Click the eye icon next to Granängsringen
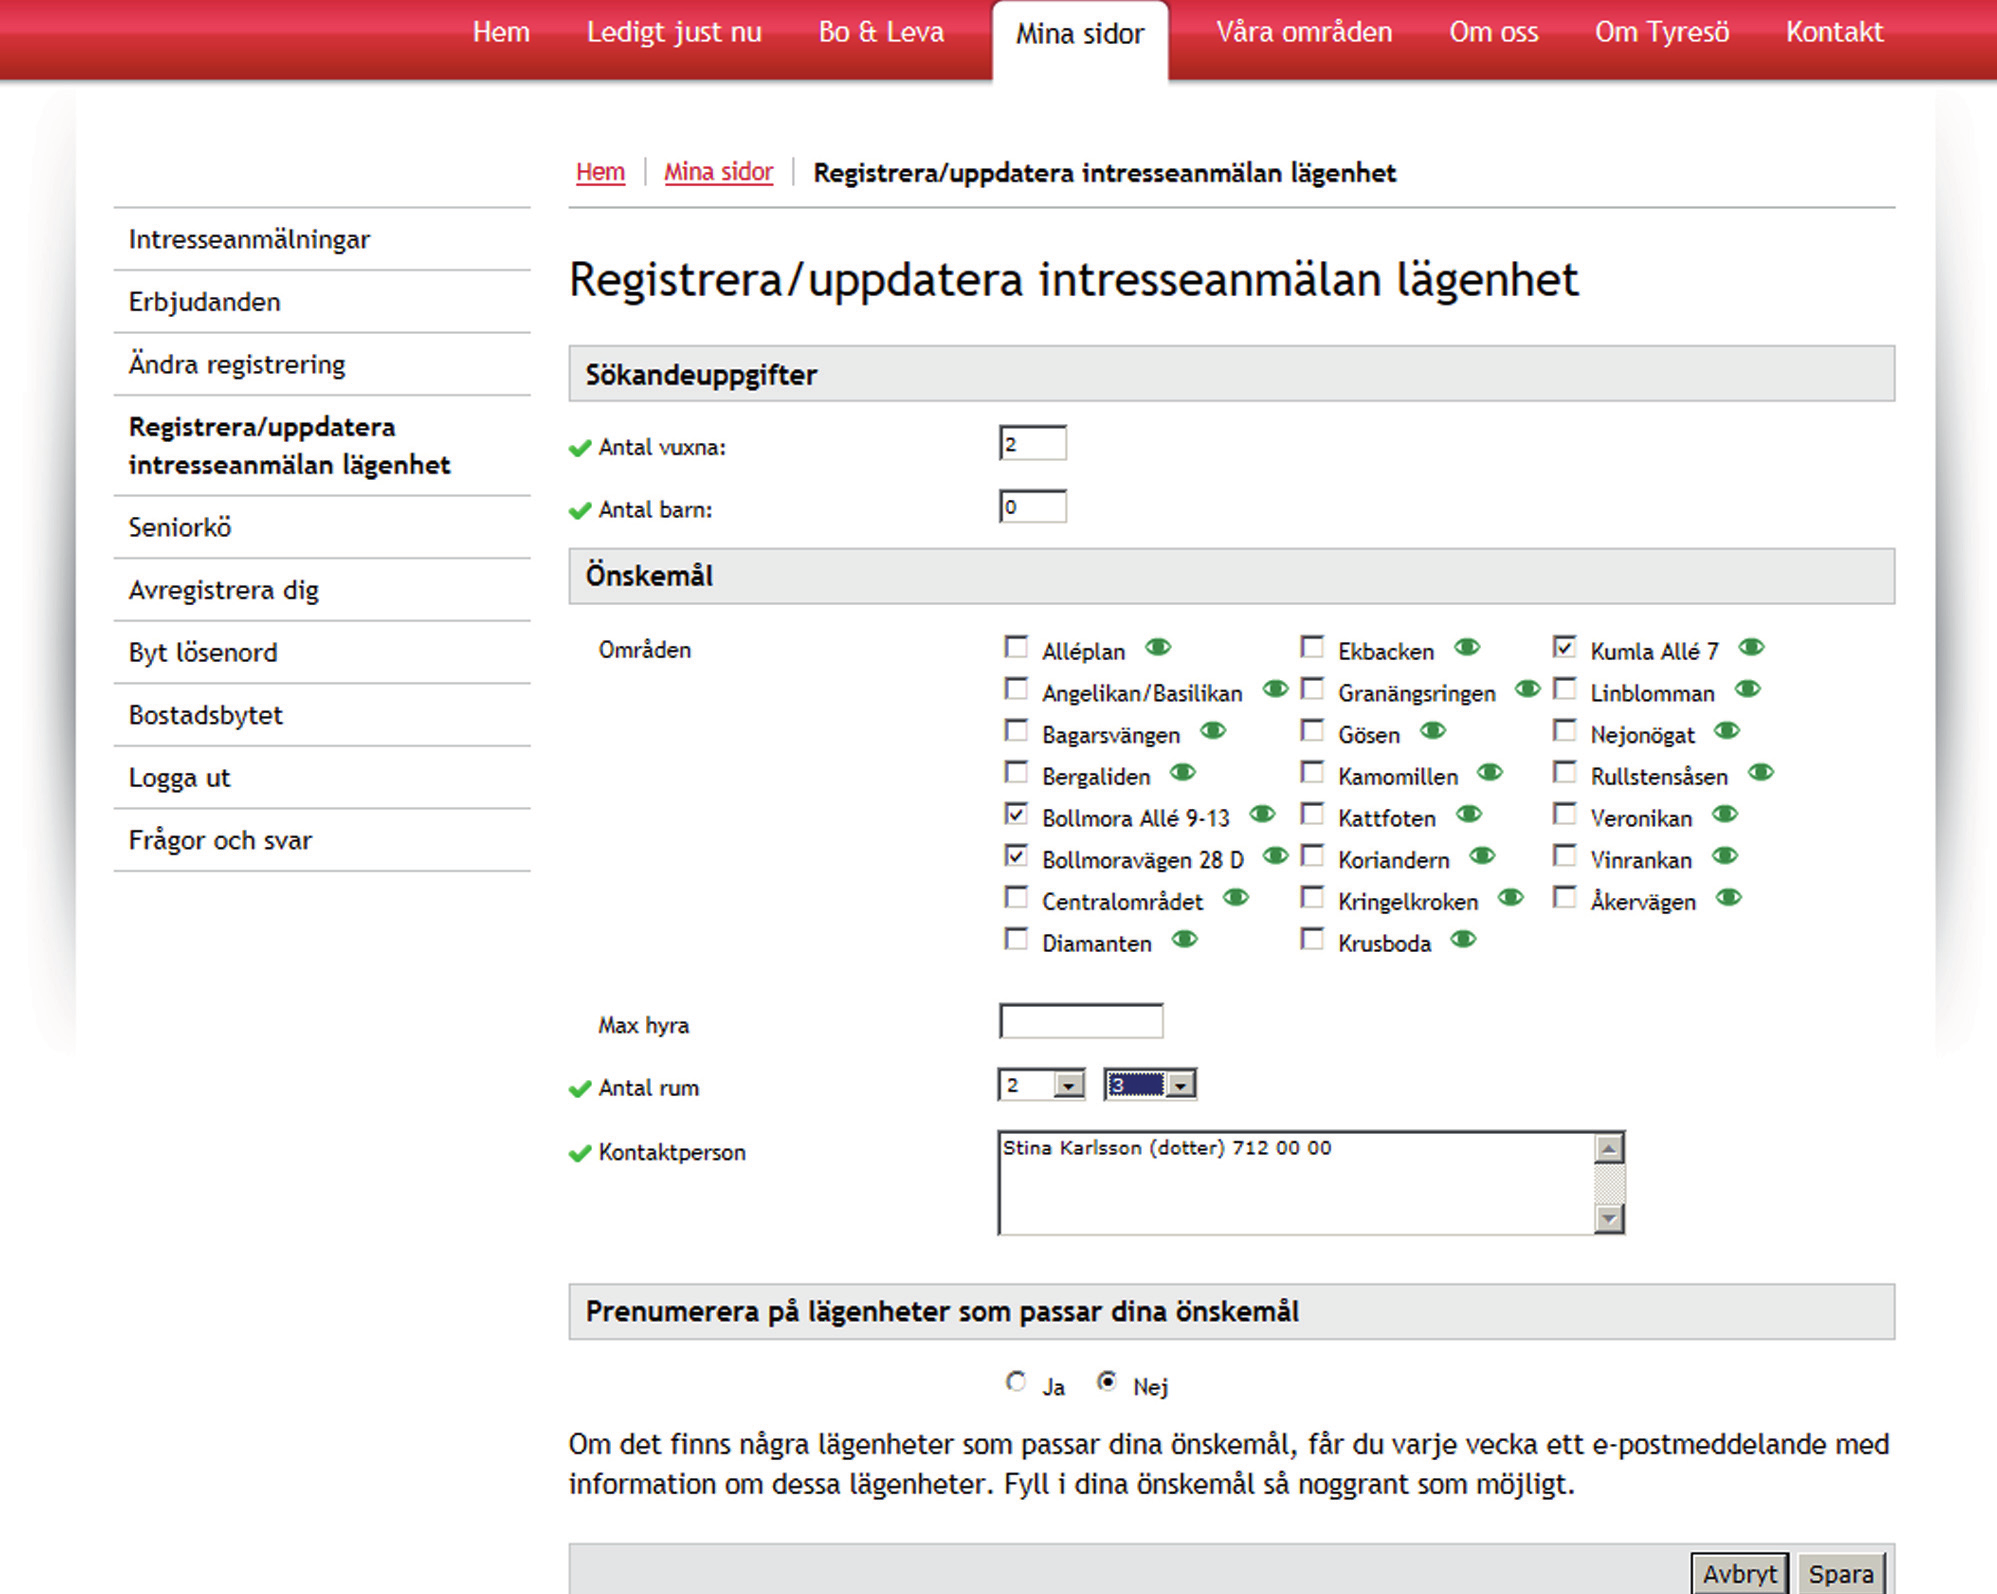Viewport: 1997px width, 1594px height. click(1527, 689)
